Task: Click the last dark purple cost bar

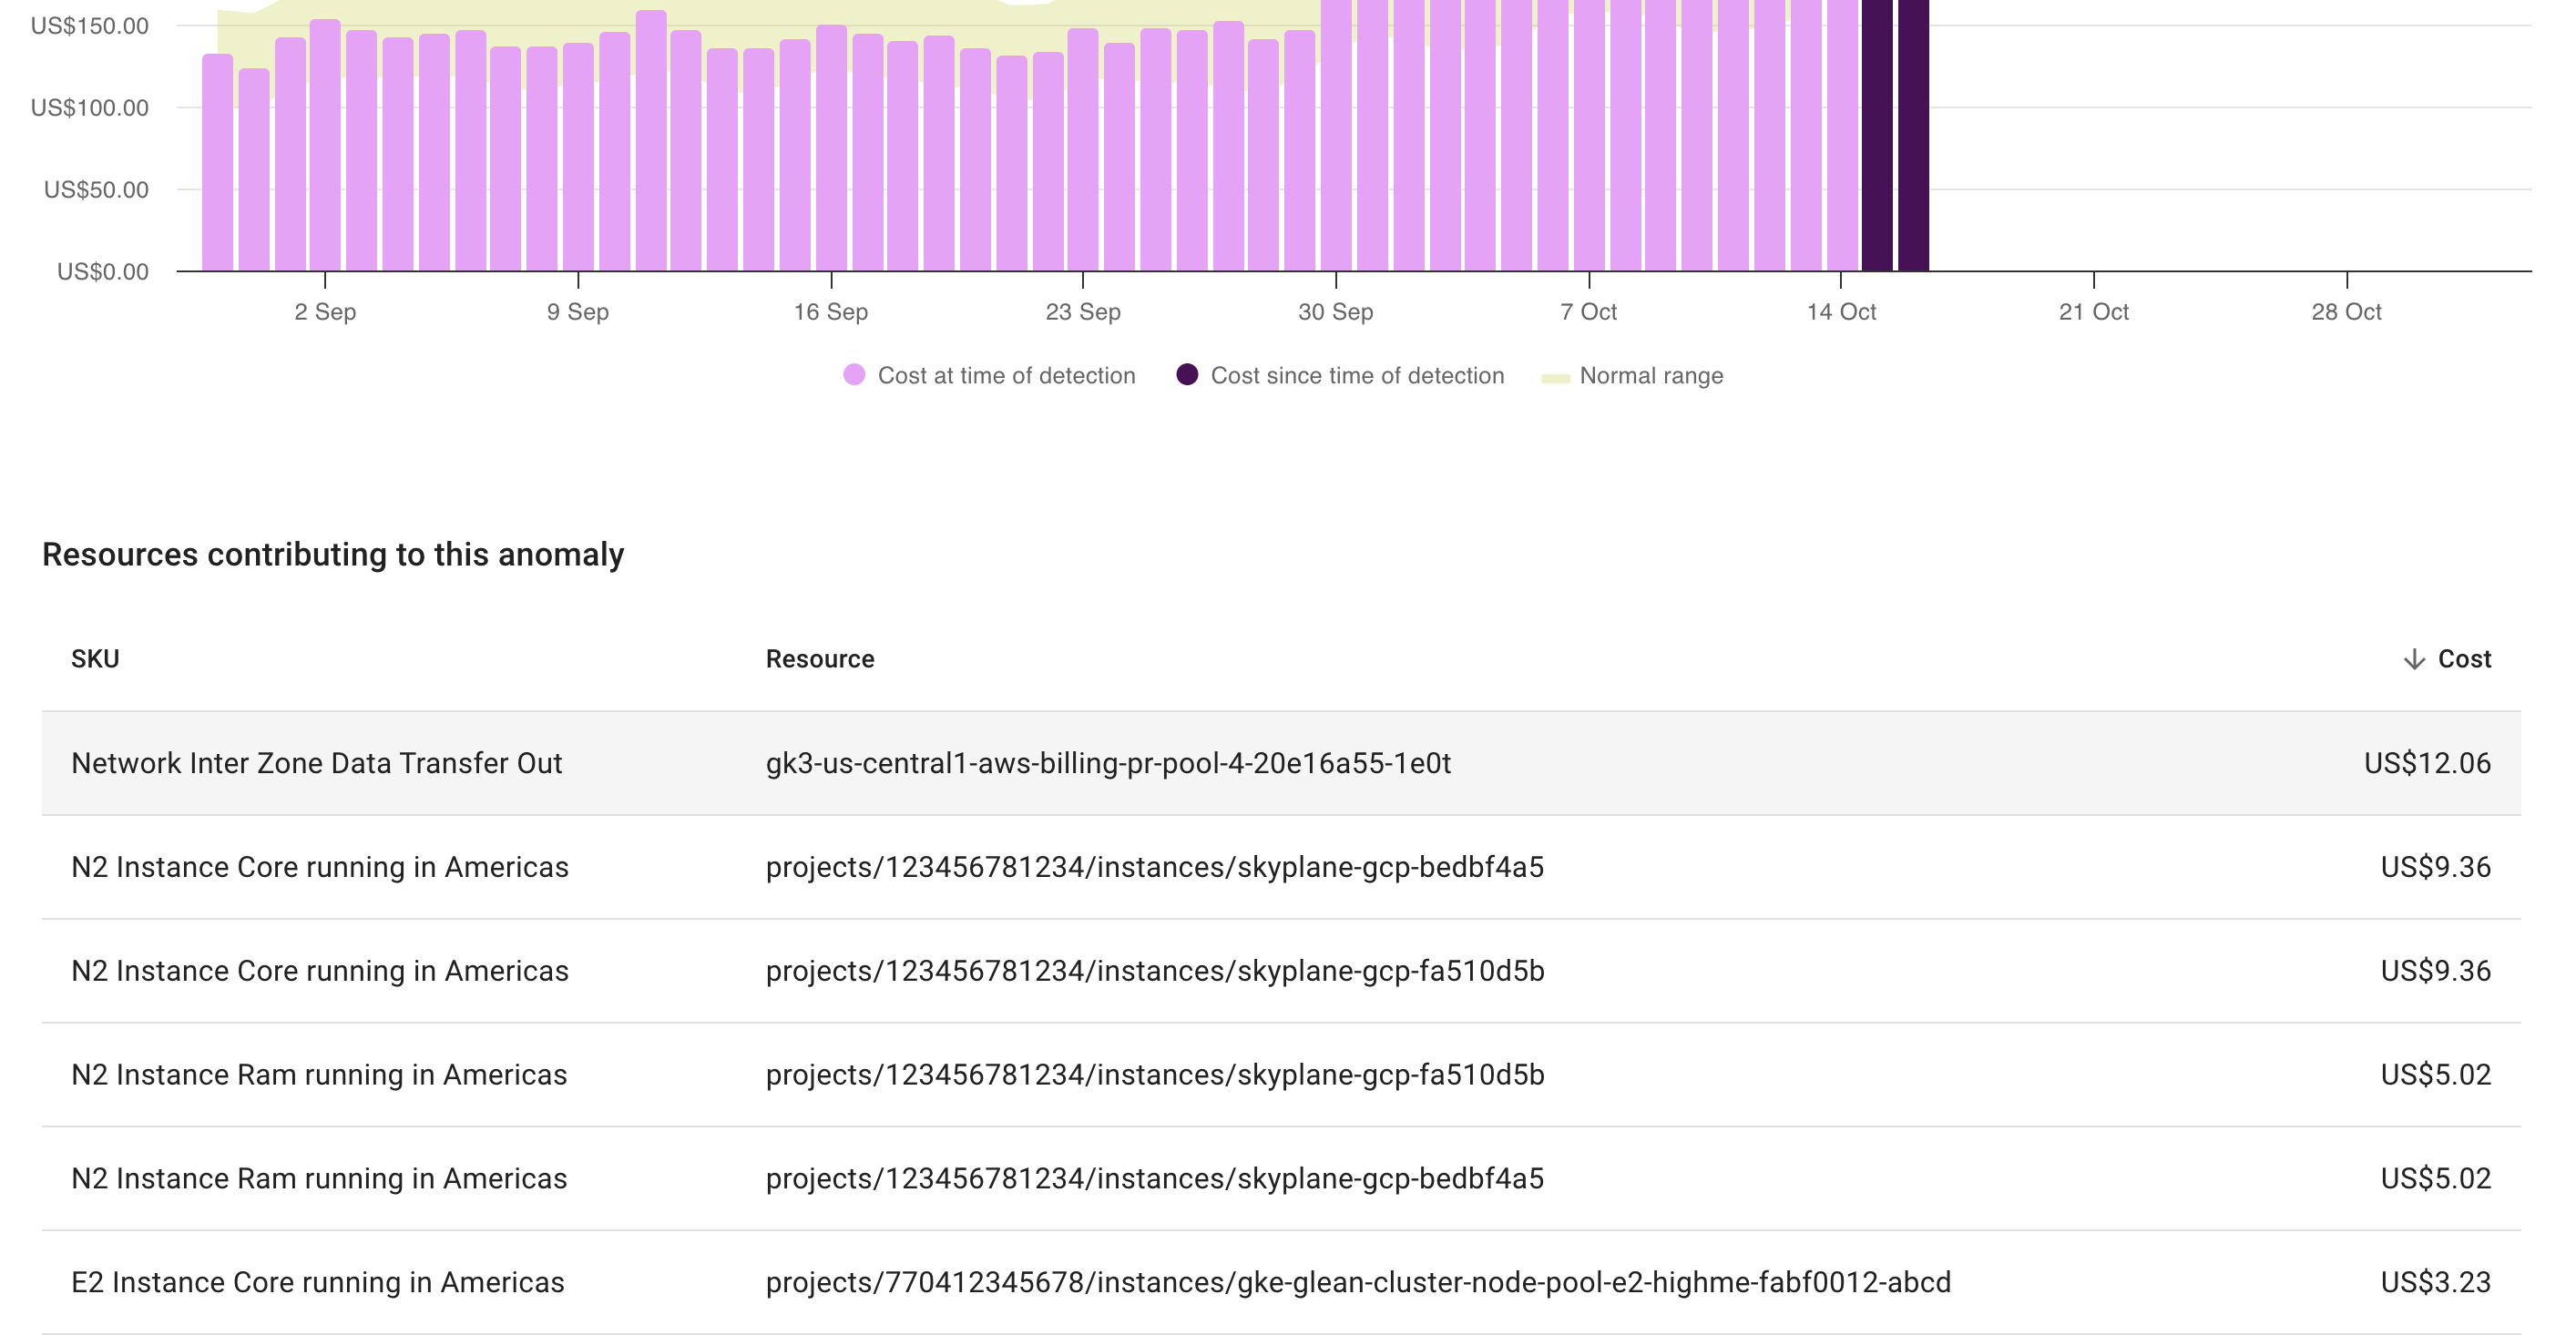Action: coord(1913,135)
